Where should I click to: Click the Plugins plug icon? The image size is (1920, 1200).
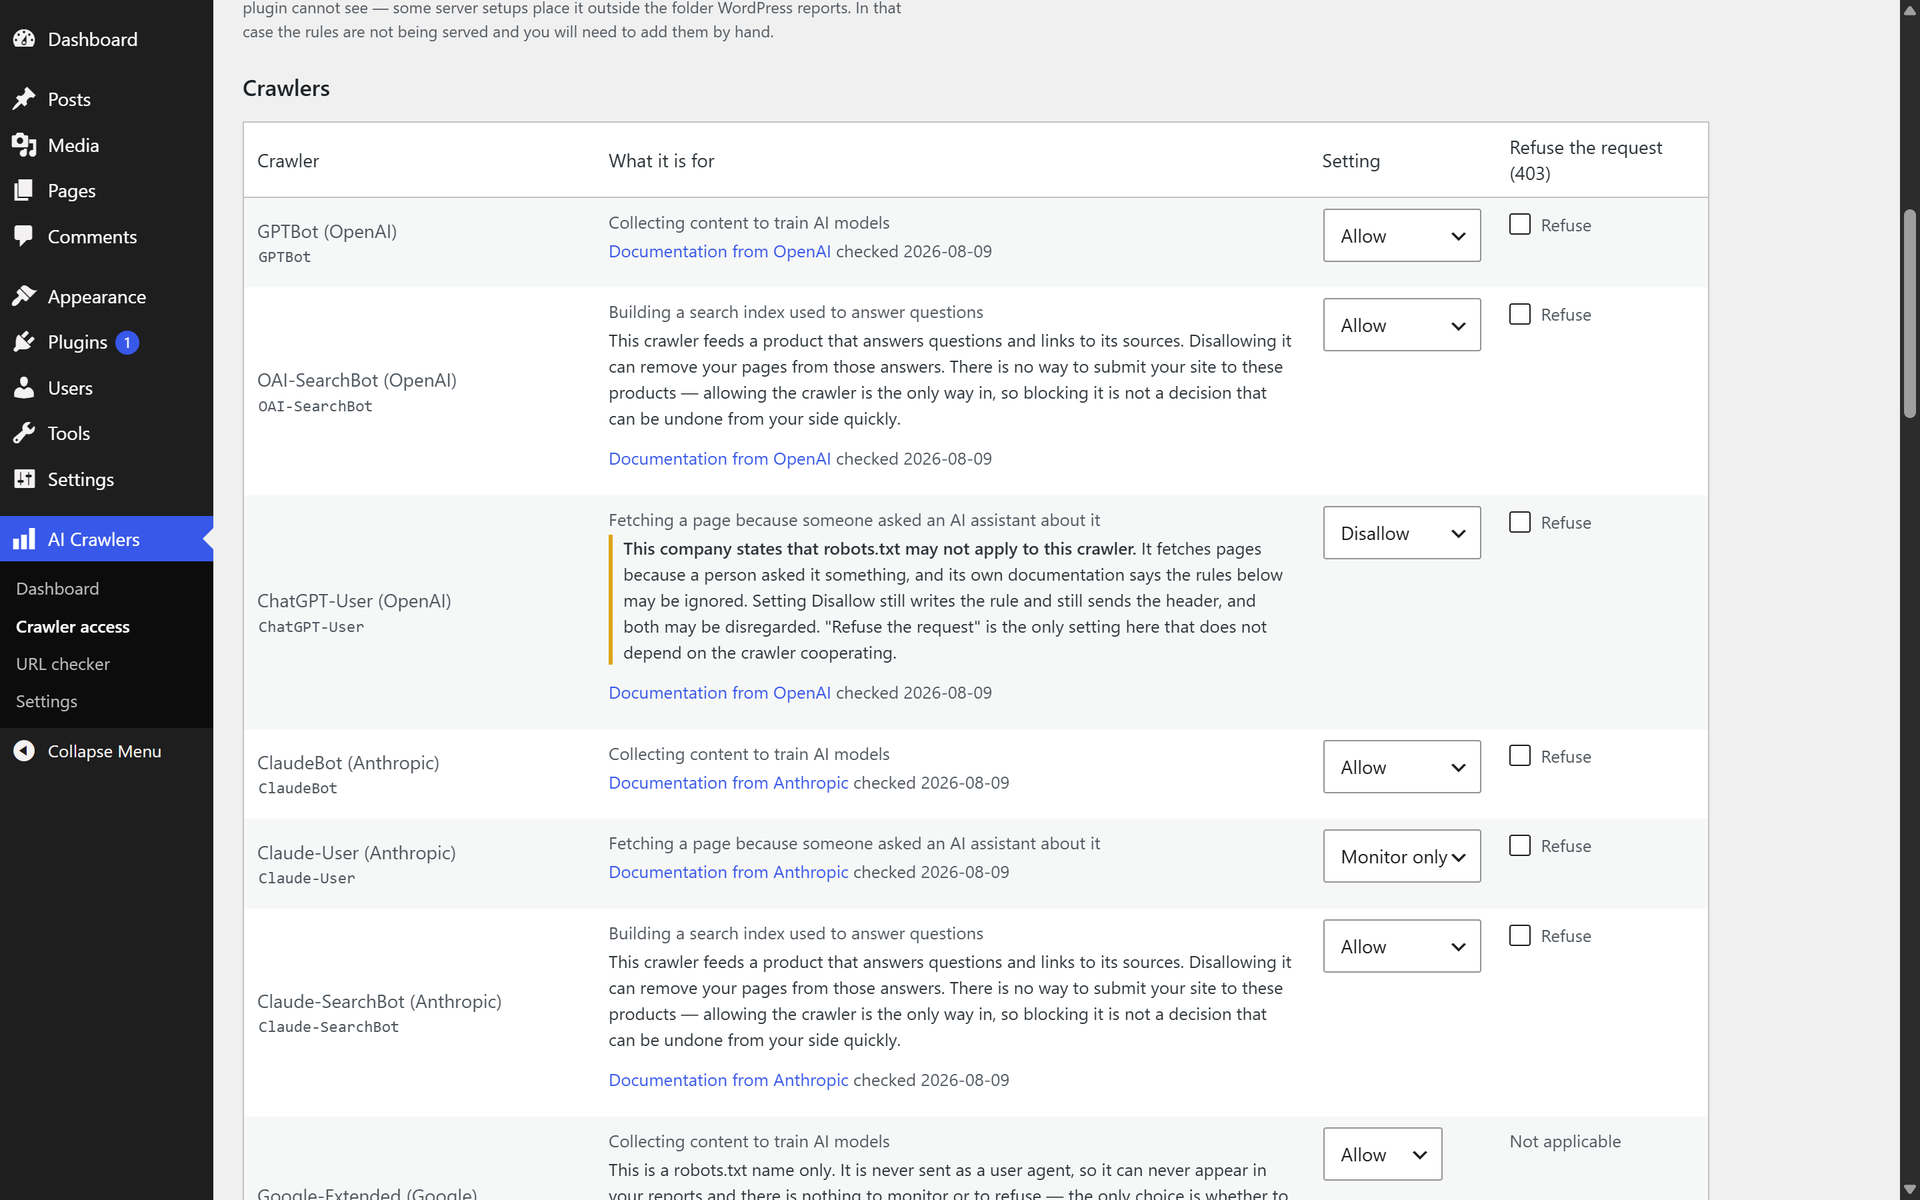point(24,342)
